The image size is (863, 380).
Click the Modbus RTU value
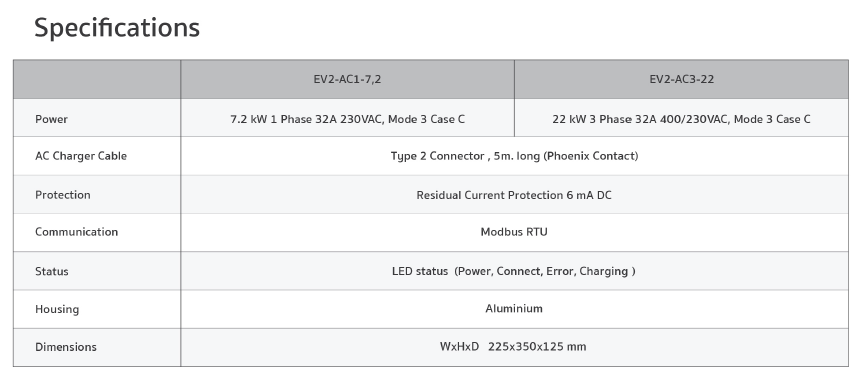point(514,232)
